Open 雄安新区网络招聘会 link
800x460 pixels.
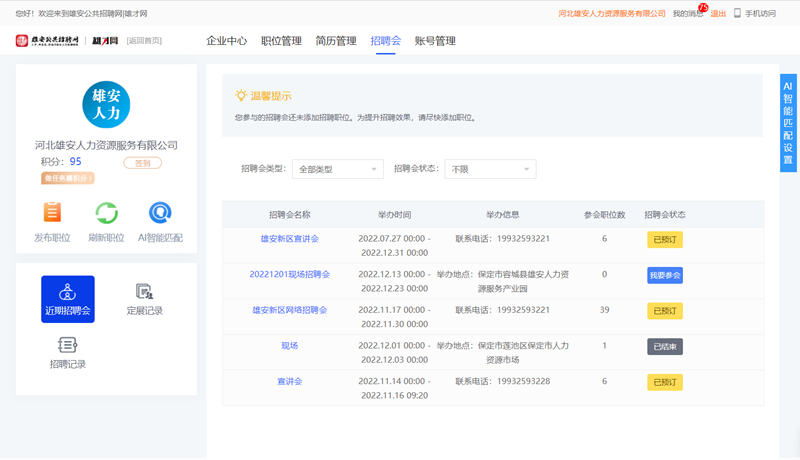(x=289, y=310)
